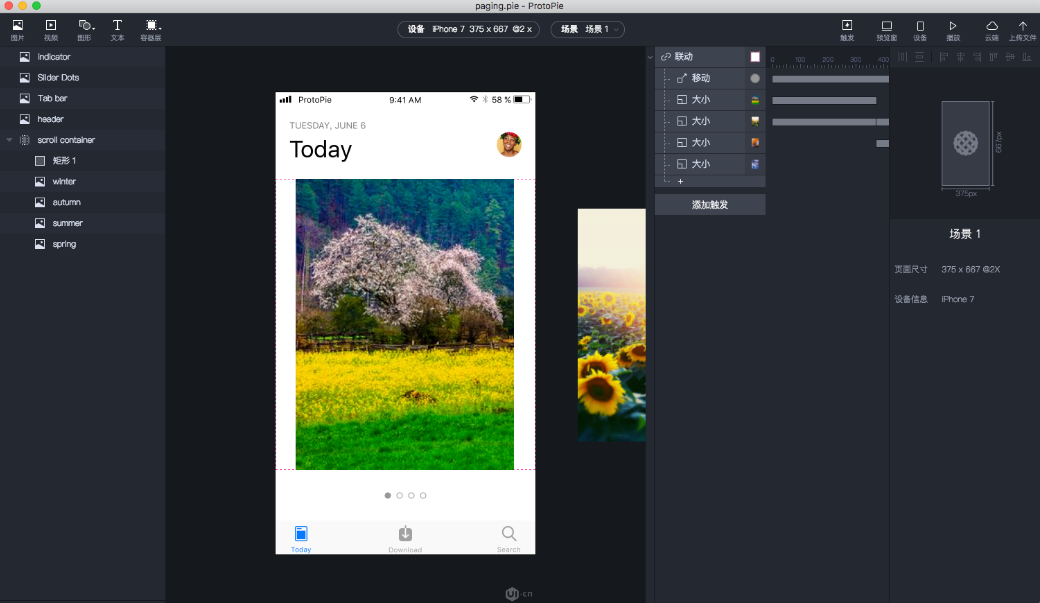Viewport: 1040px width, 603px height.
Task: Click the white swatch beside chain trigger
Action: point(755,57)
